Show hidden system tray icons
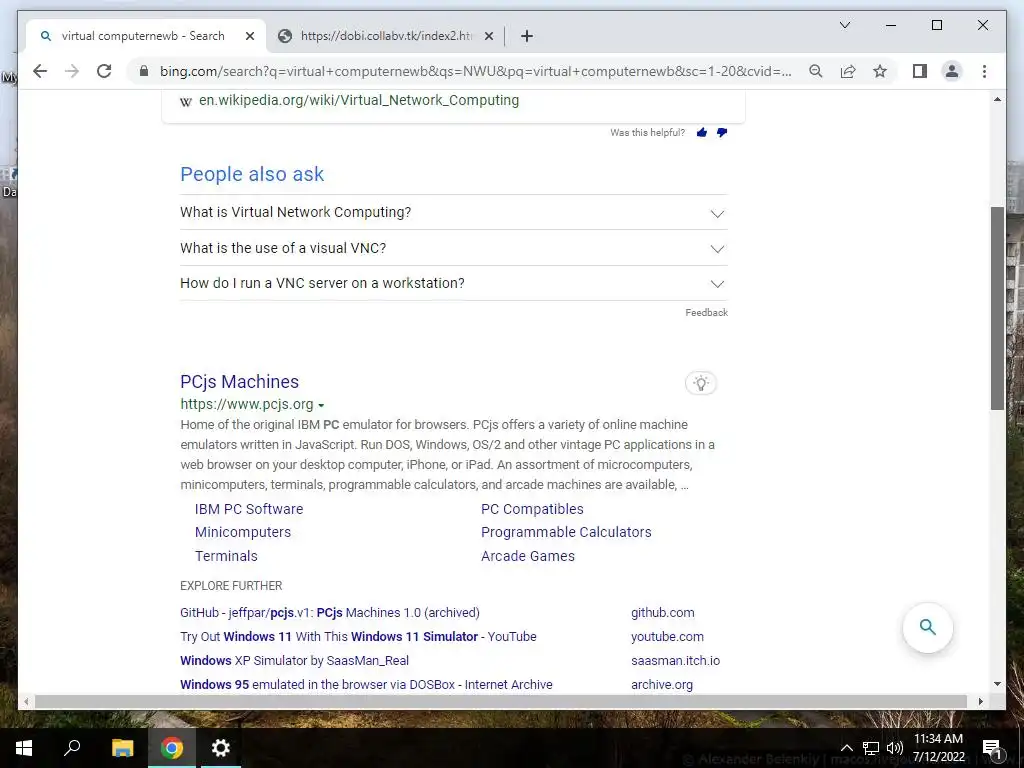 pos(846,748)
